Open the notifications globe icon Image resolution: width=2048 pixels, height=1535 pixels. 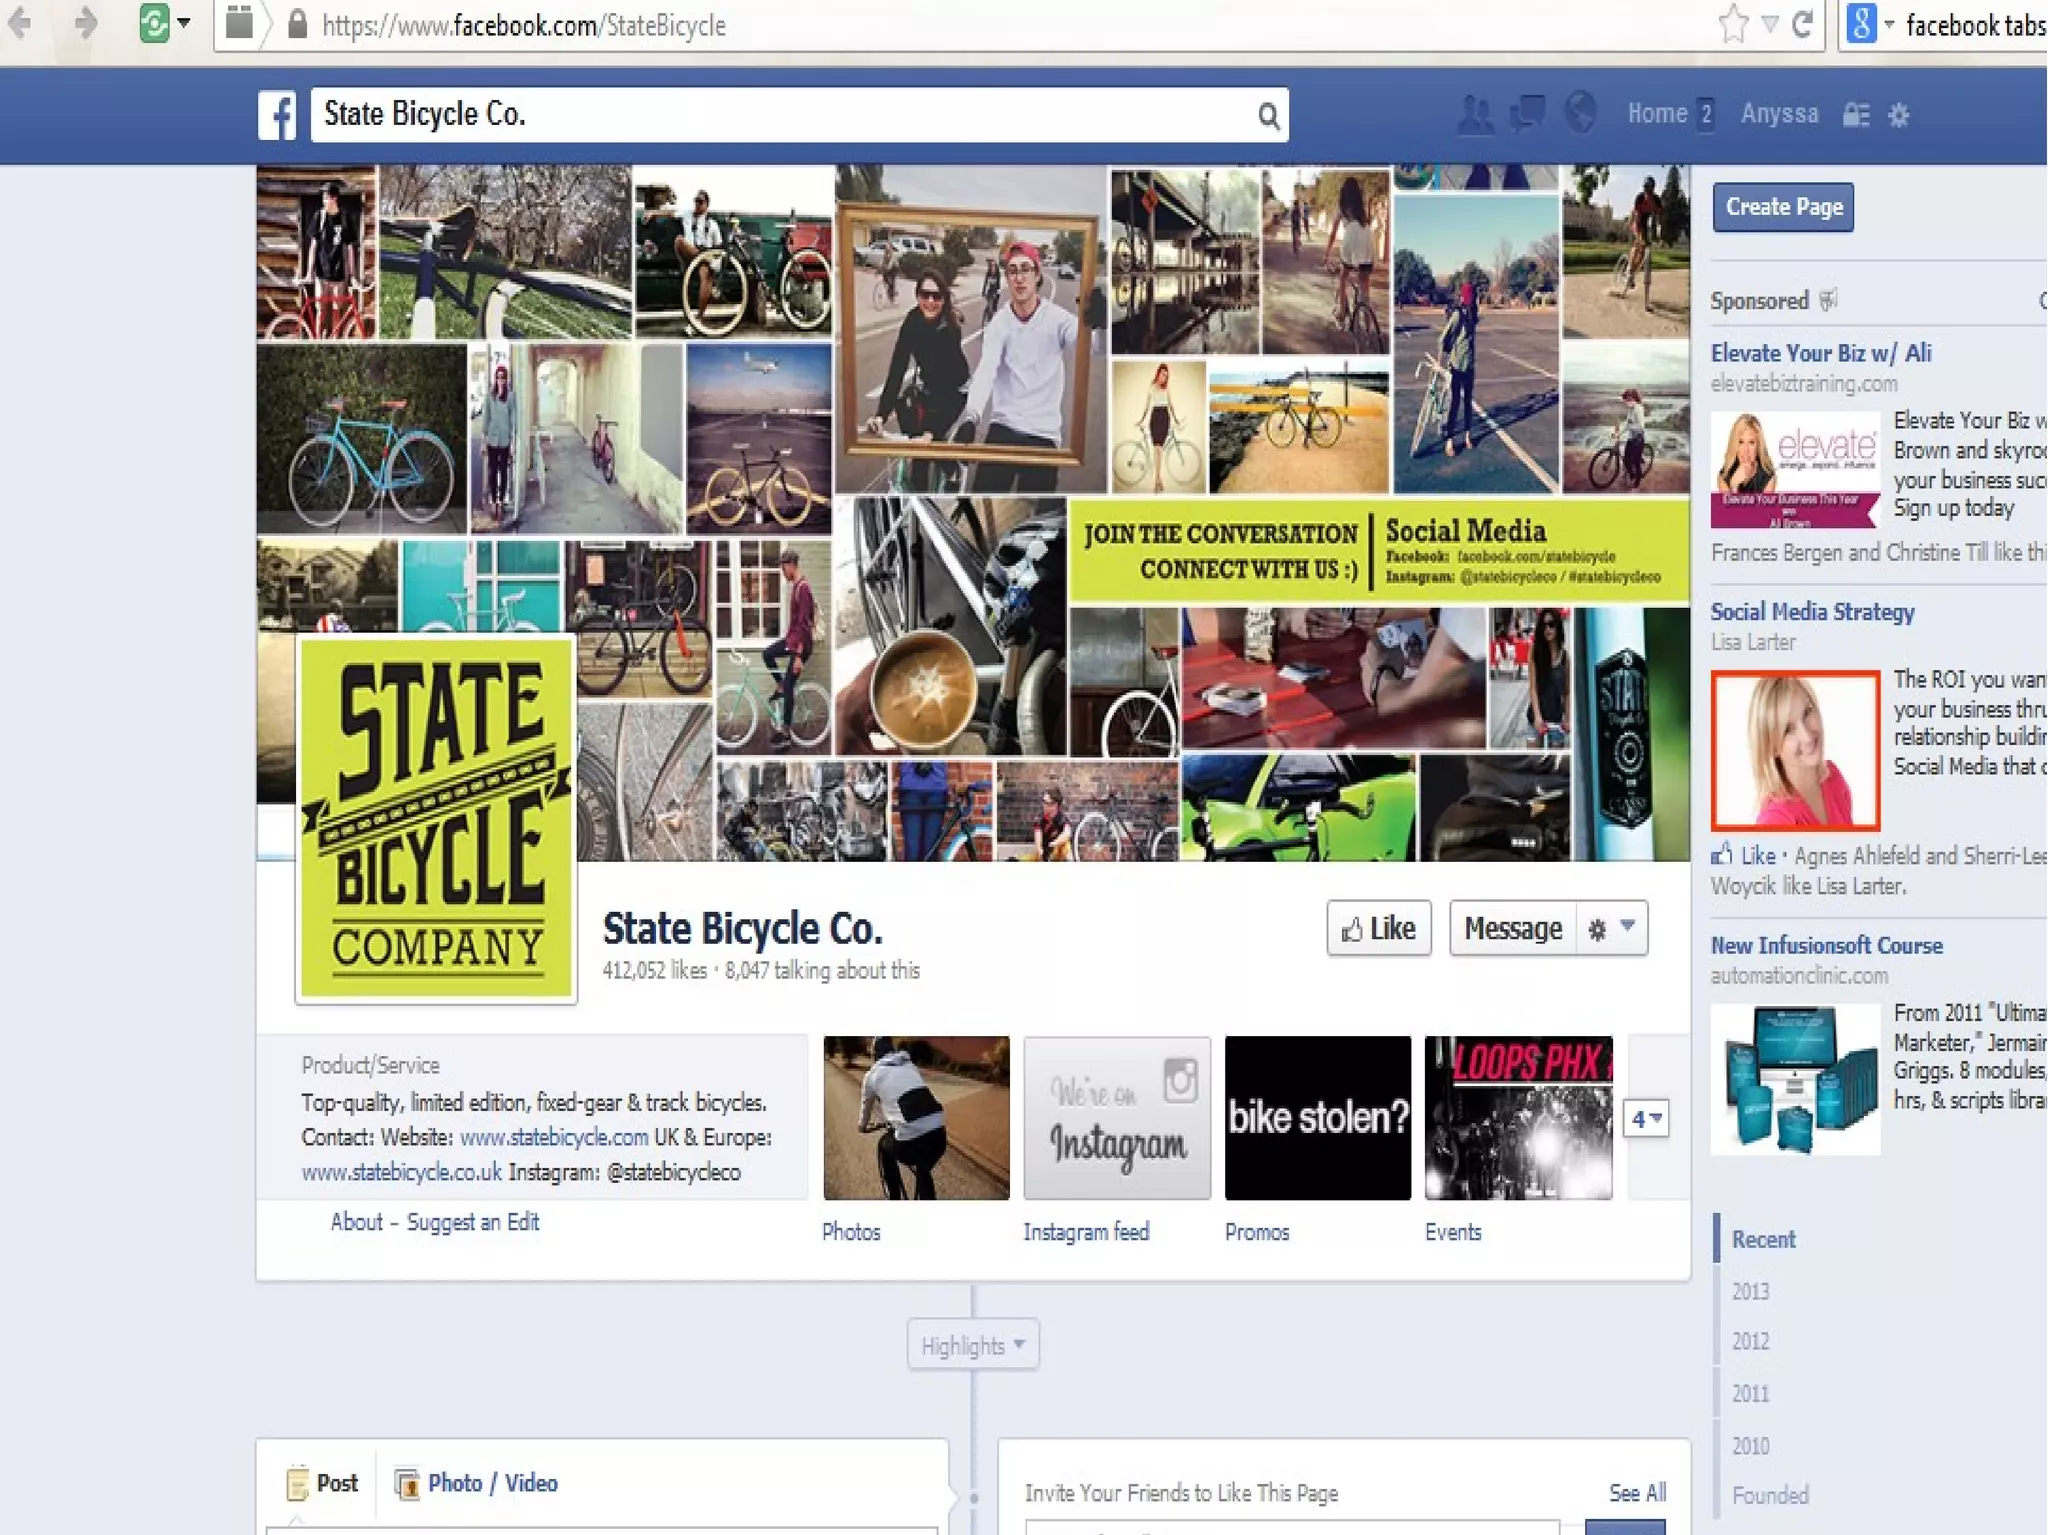[1581, 112]
